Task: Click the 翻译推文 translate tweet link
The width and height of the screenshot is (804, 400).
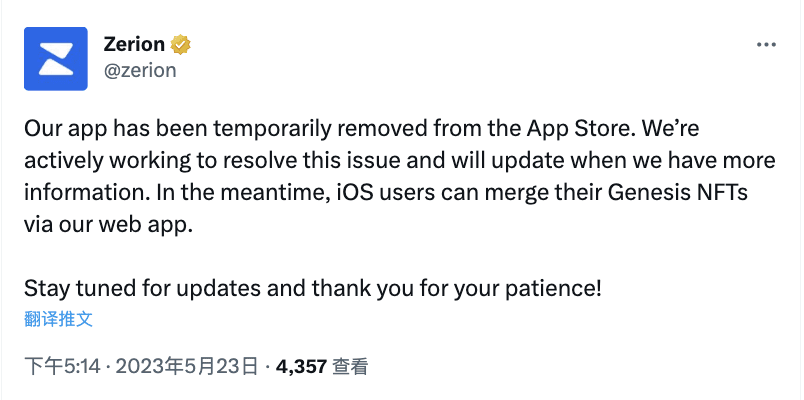Action: 58,319
